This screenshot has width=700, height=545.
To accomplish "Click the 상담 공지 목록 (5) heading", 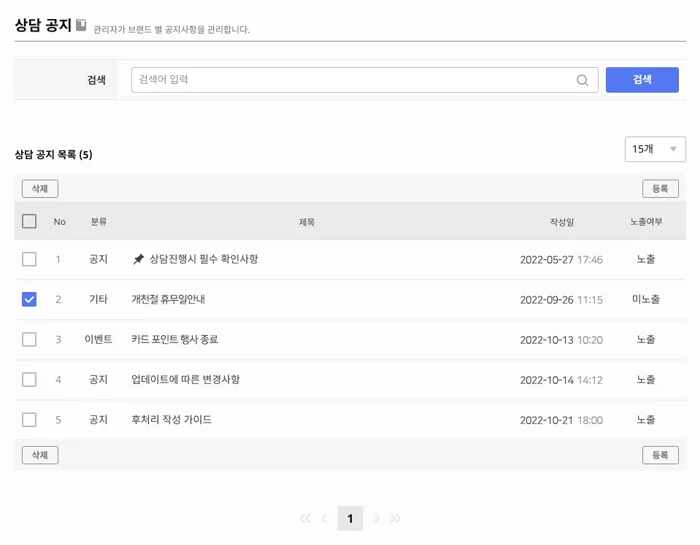I will [54, 155].
